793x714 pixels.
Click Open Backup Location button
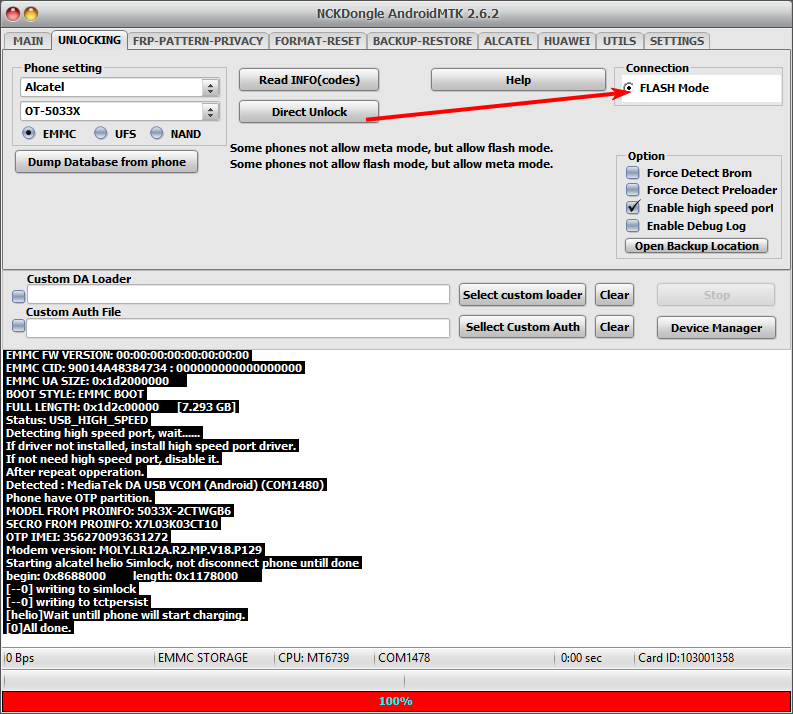tap(696, 246)
